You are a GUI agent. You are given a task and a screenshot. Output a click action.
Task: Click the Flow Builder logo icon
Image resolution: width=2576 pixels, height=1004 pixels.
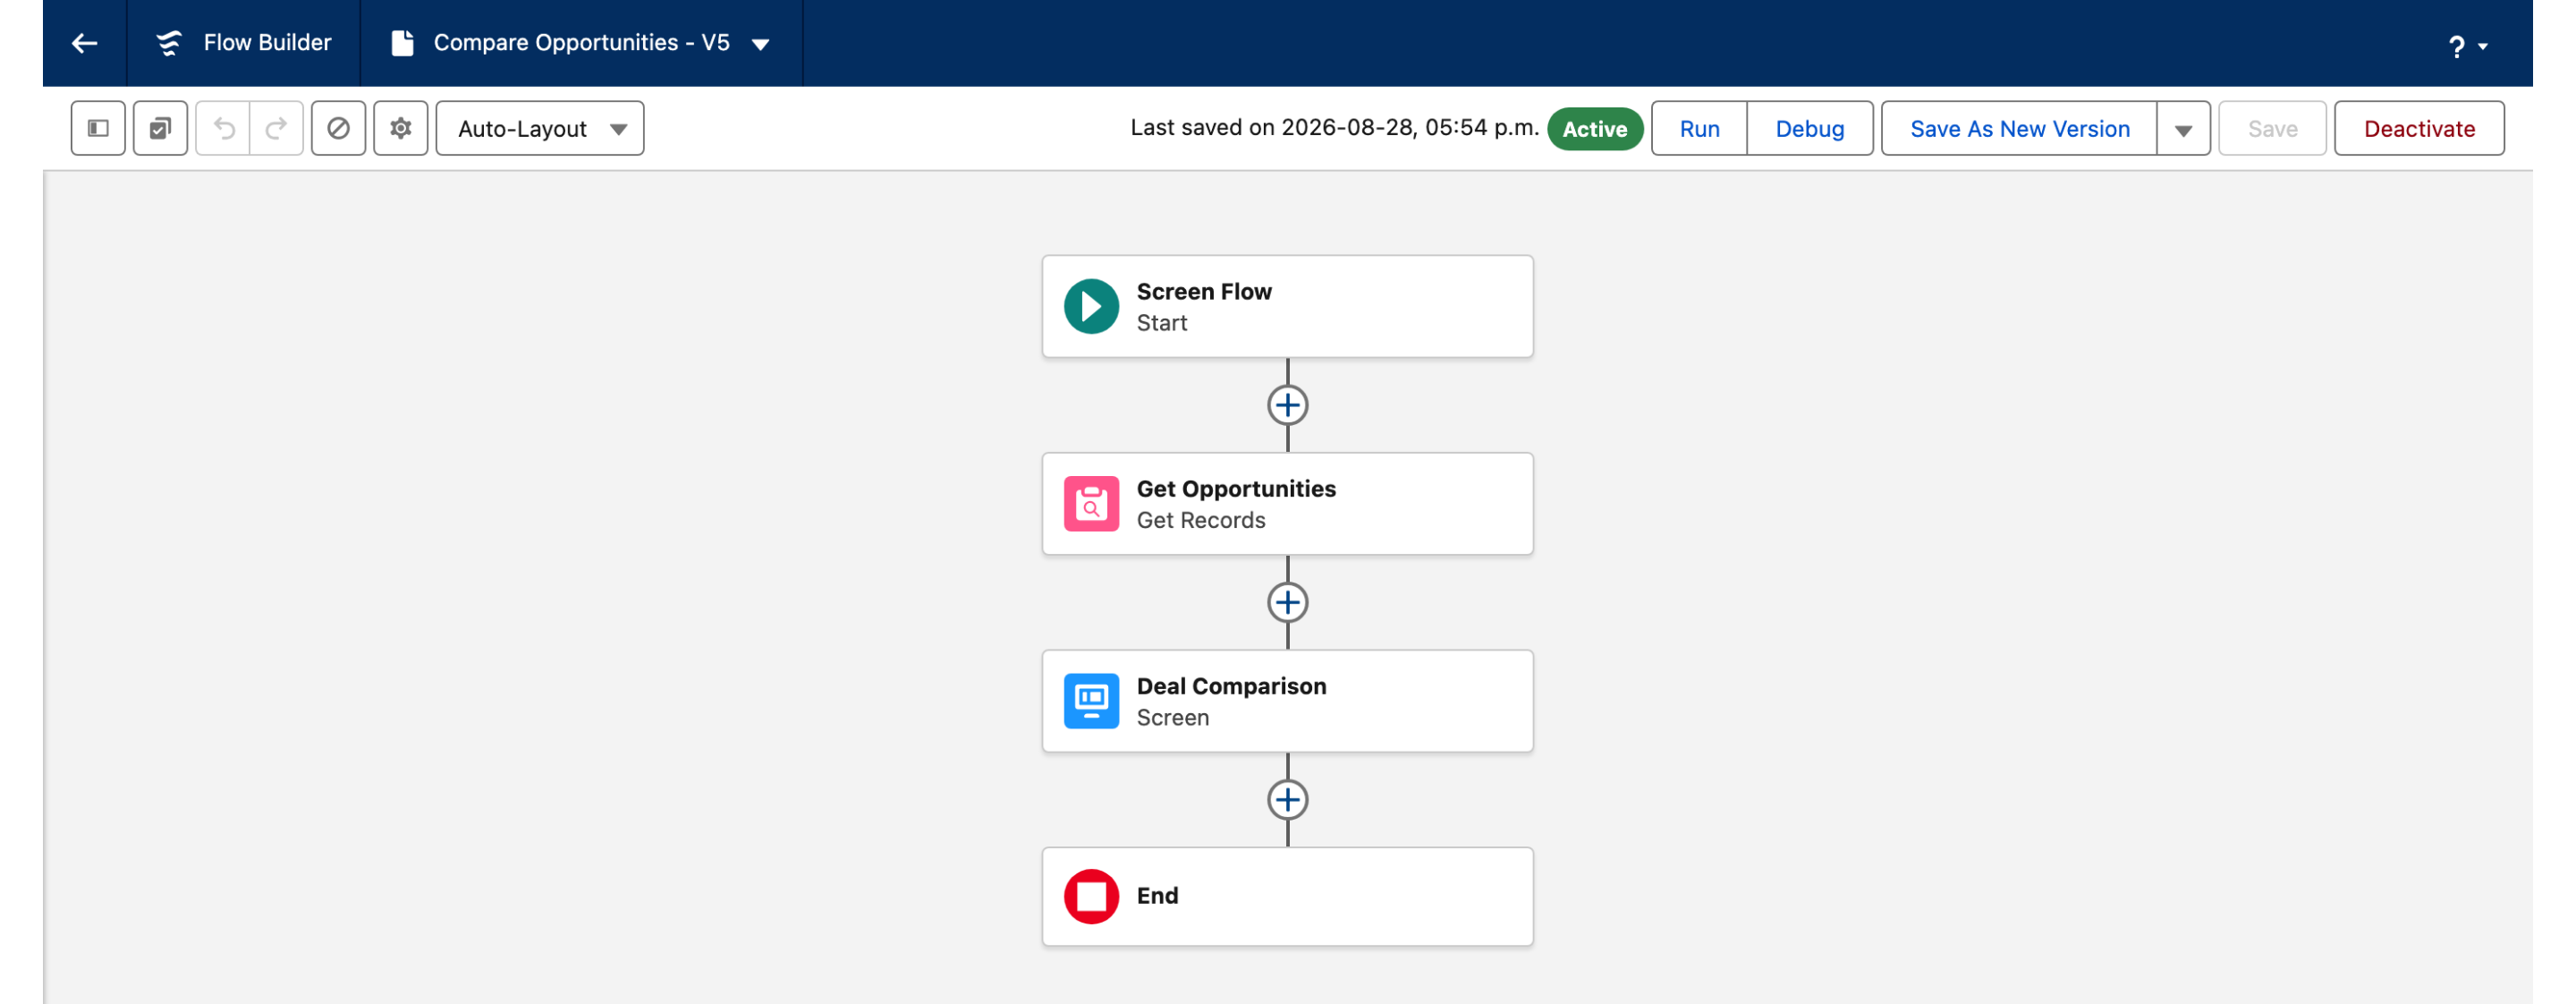tap(169, 43)
